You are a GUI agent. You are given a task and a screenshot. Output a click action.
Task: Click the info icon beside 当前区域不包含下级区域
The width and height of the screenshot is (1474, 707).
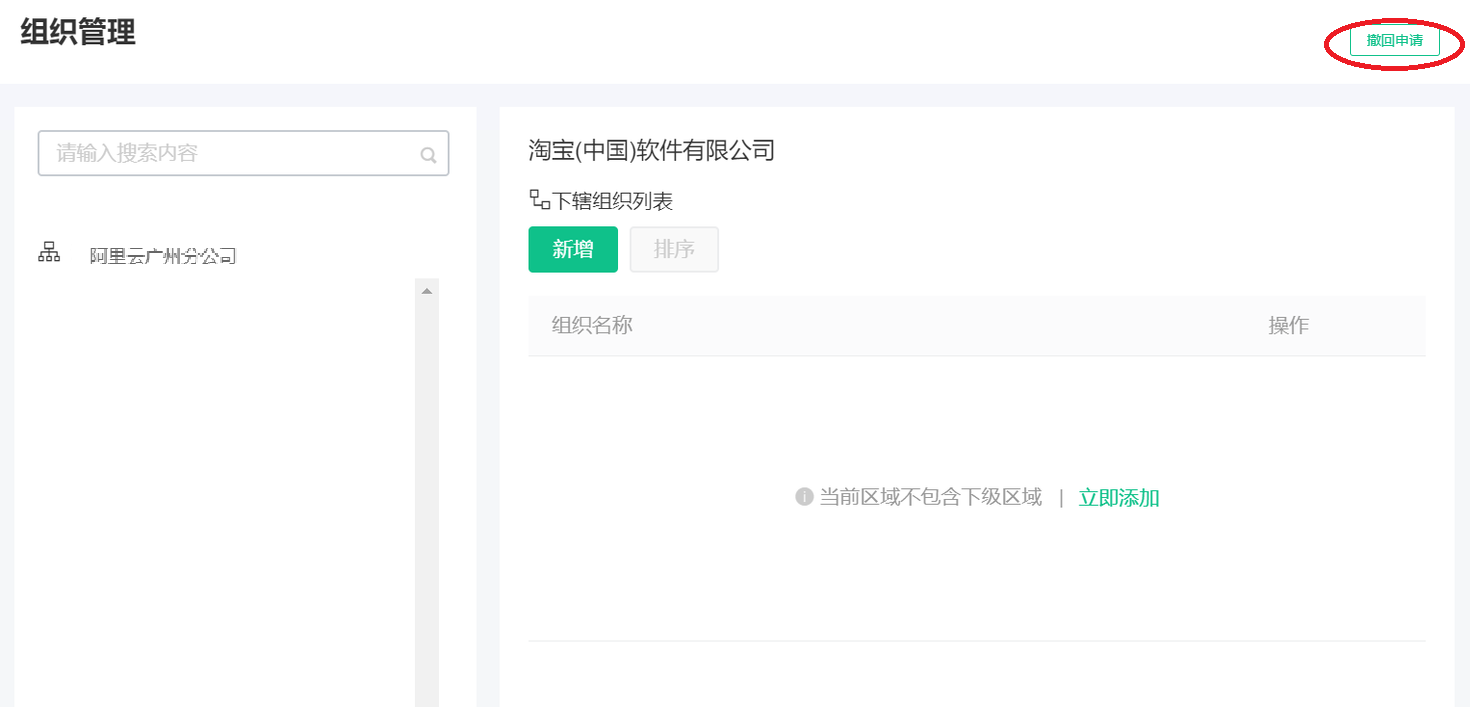pyautogui.click(x=804, y=497)
